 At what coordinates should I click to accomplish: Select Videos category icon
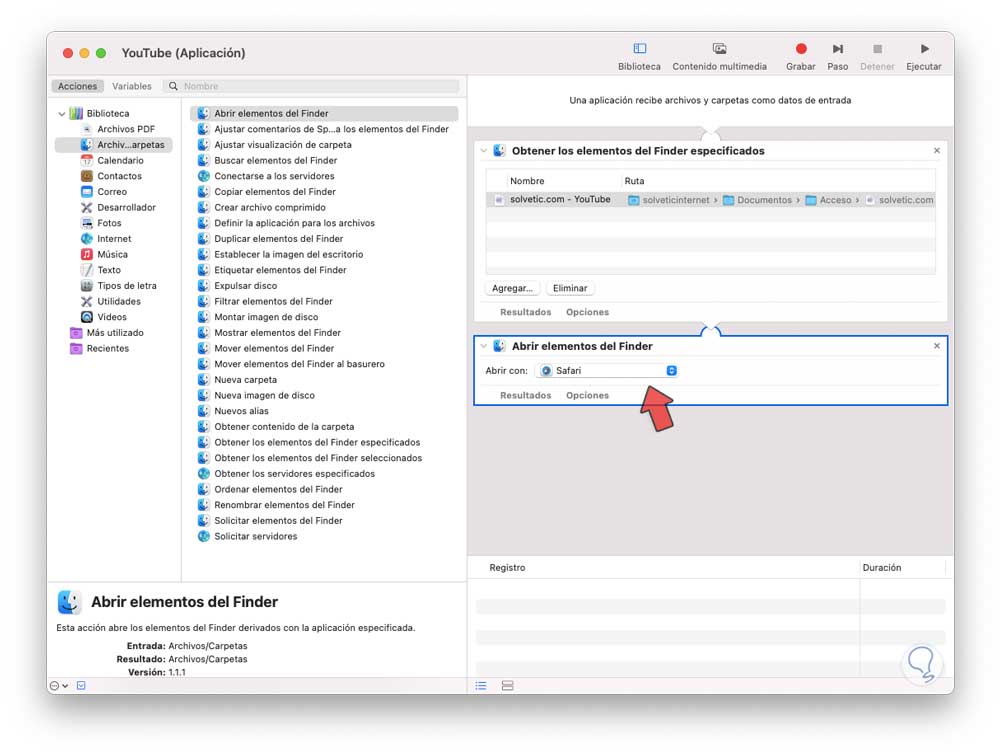tap(87, 317)
